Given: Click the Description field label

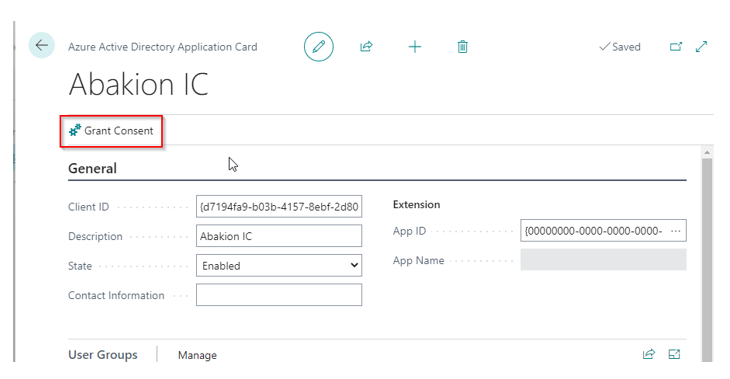Looking at the screenshot, I should click(95, 236).
